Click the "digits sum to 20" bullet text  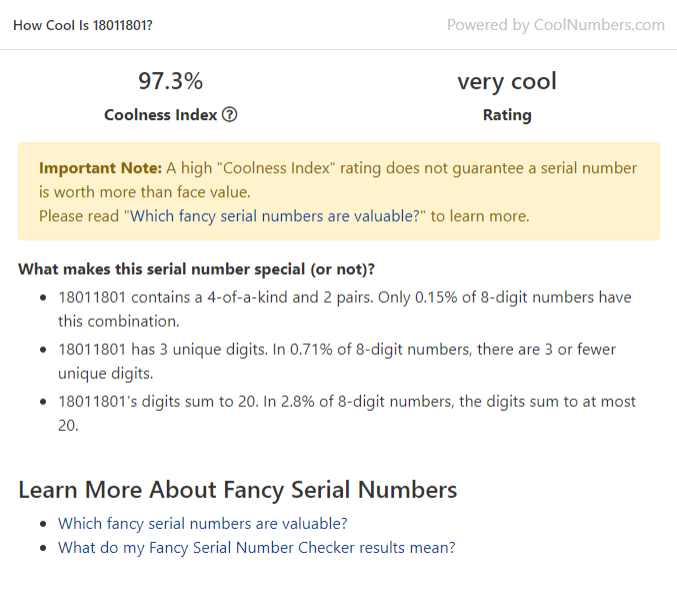point(347,413)
